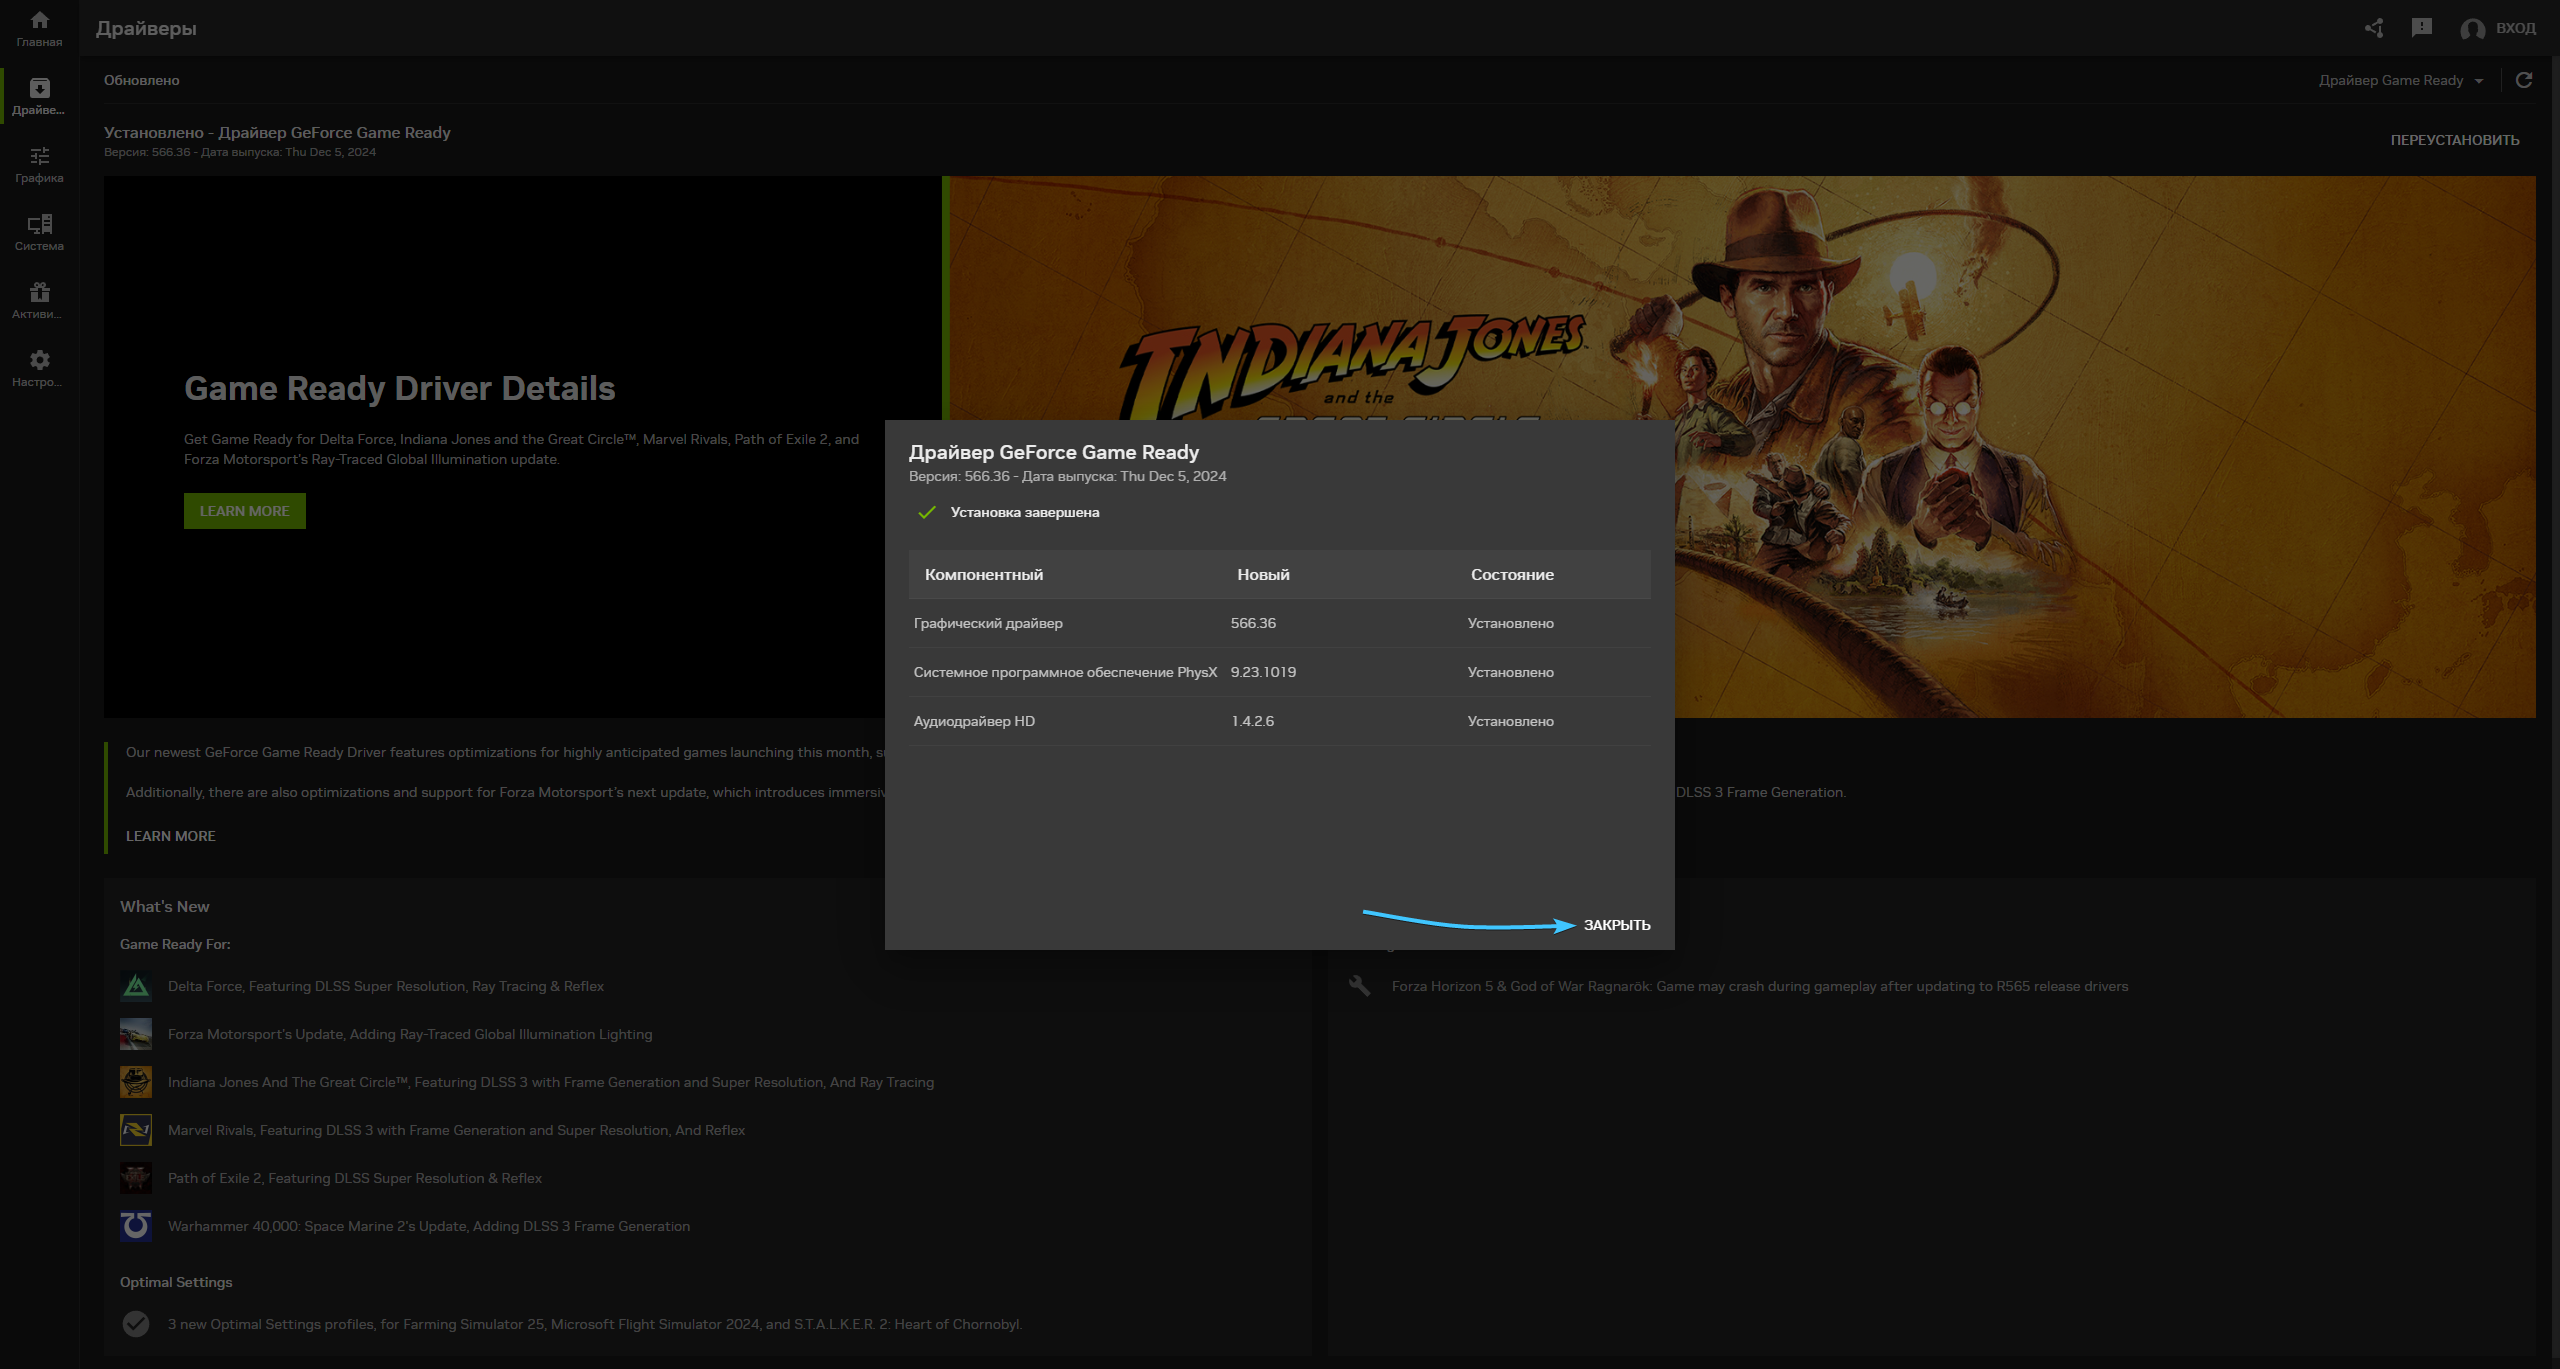Screen dimensions: 2560x1369
Task: Open the feedback notification icon
Action: tap(2421, 28)
